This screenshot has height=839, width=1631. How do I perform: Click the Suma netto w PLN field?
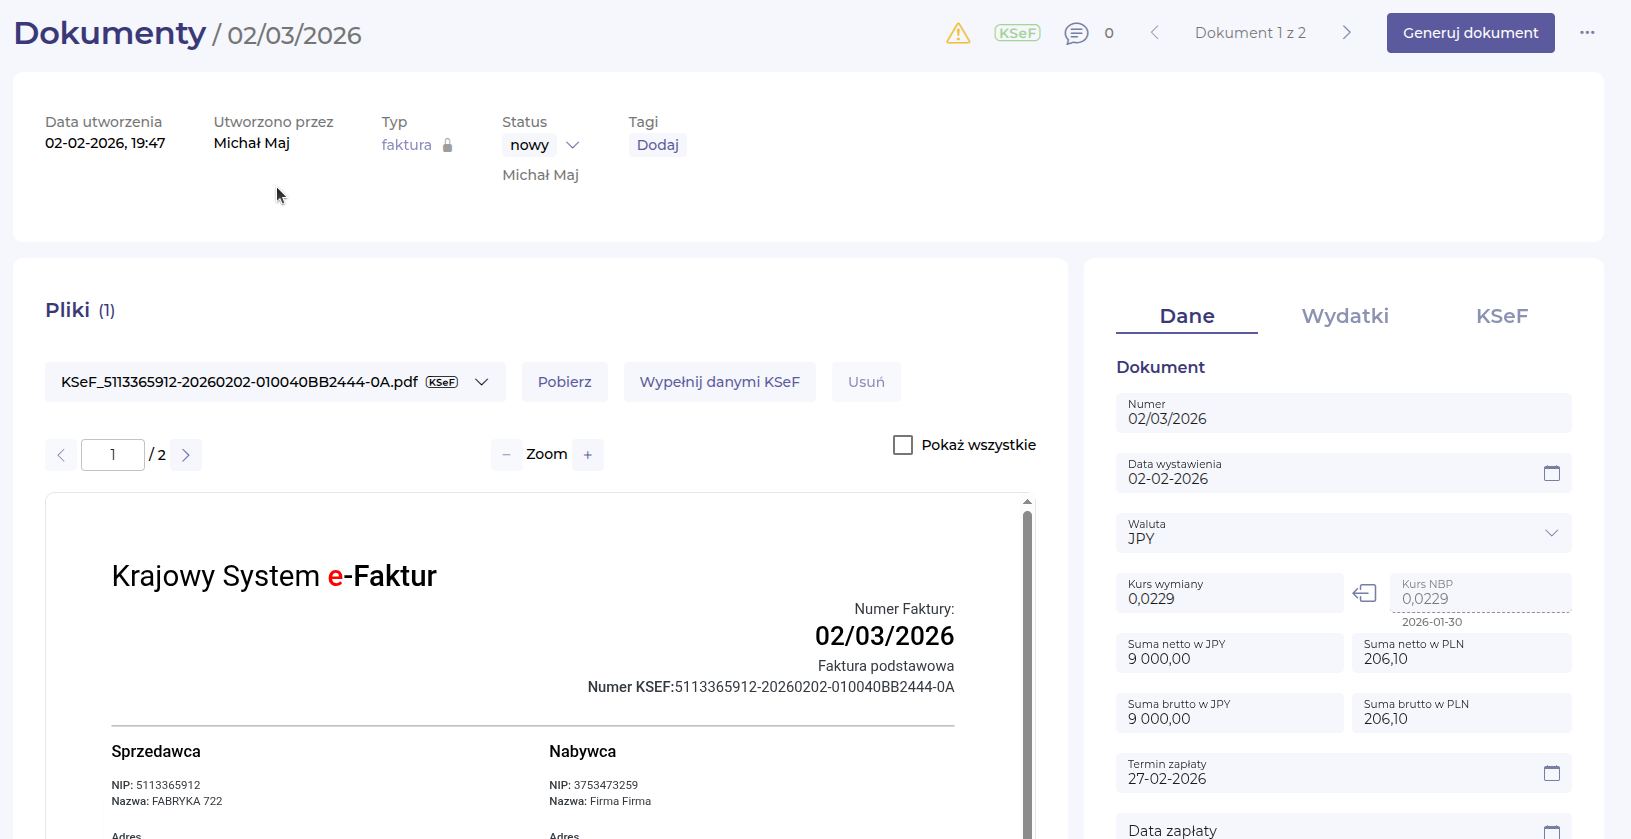point(1462,653)
